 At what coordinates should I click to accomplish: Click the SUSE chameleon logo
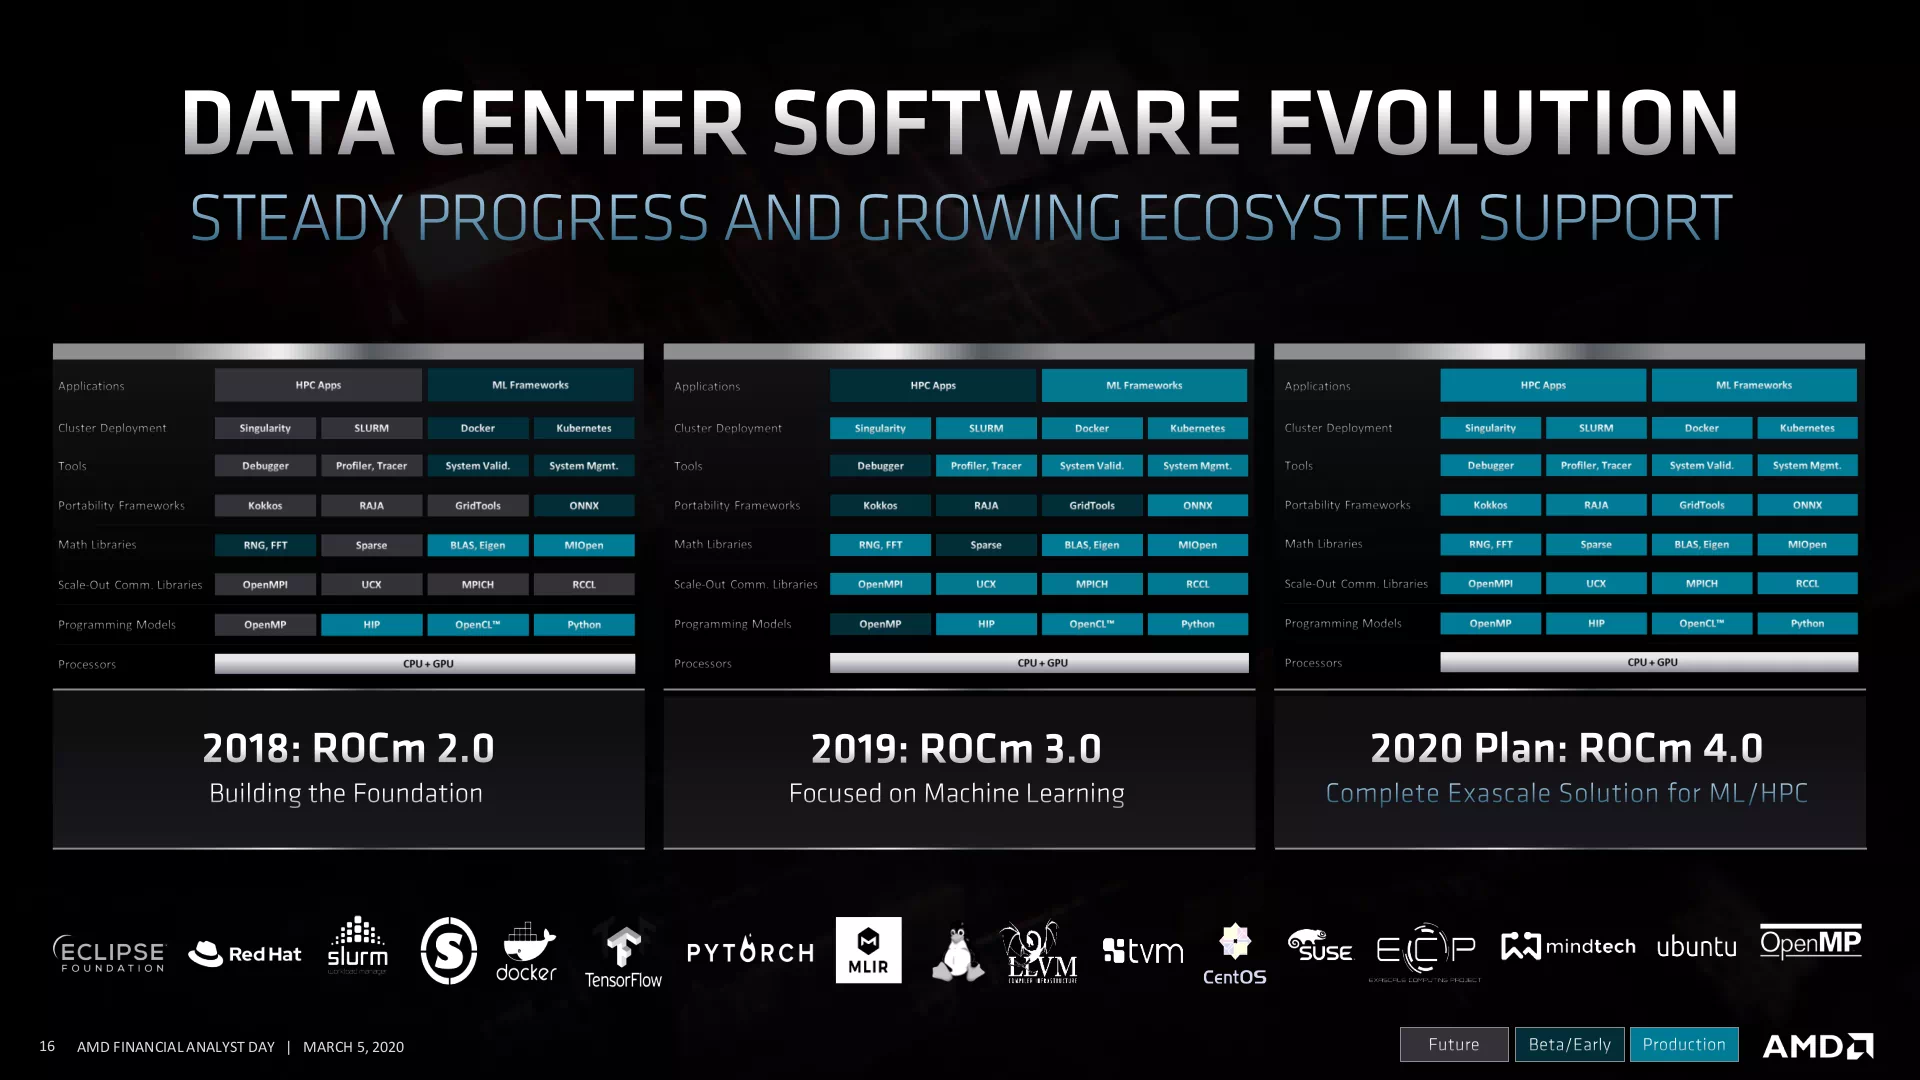(x=1320, y=946)
